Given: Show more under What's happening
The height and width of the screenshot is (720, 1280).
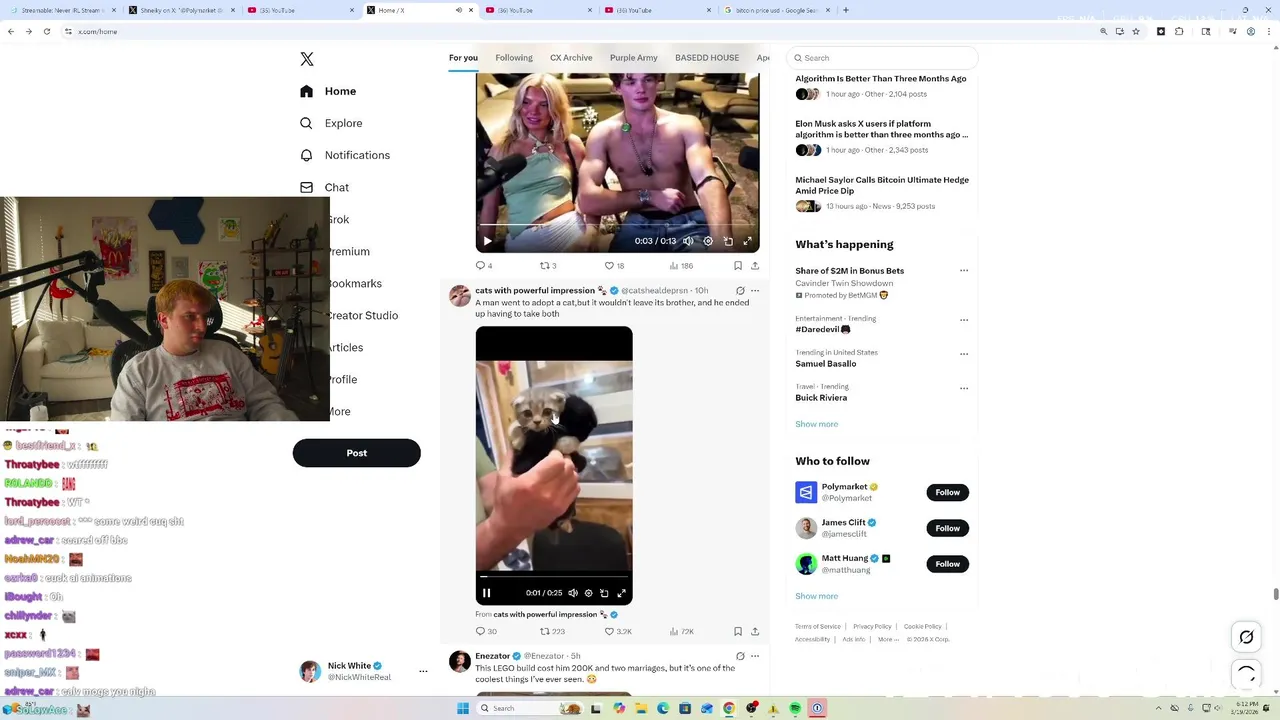Looking at the screenshot, I should (x=817, y=424).
